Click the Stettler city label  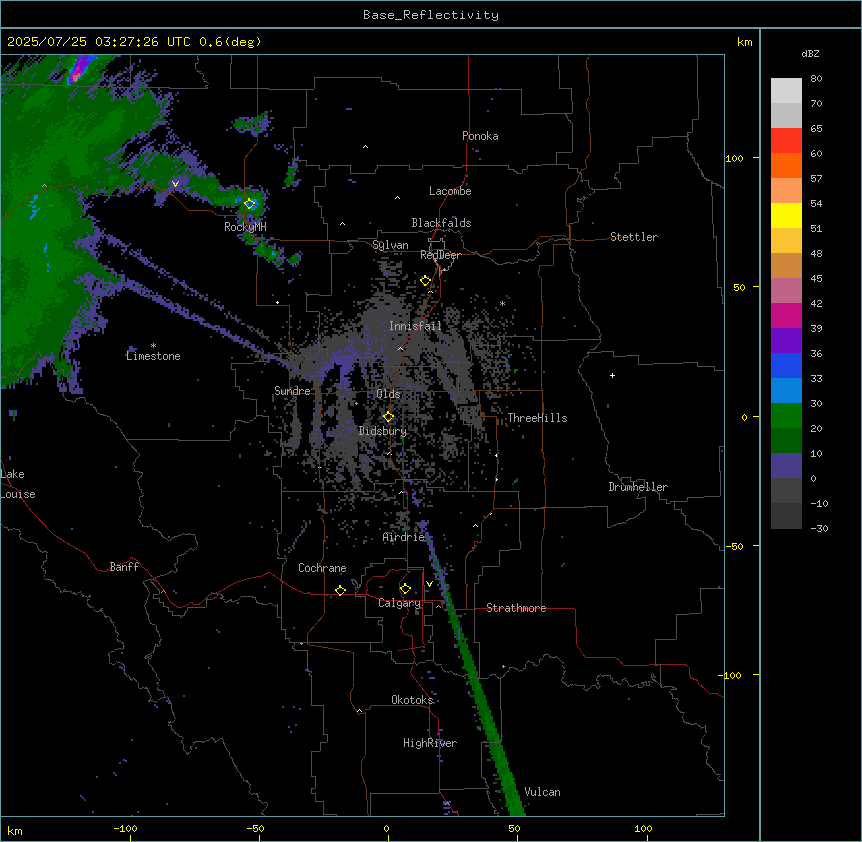(634, 237)
